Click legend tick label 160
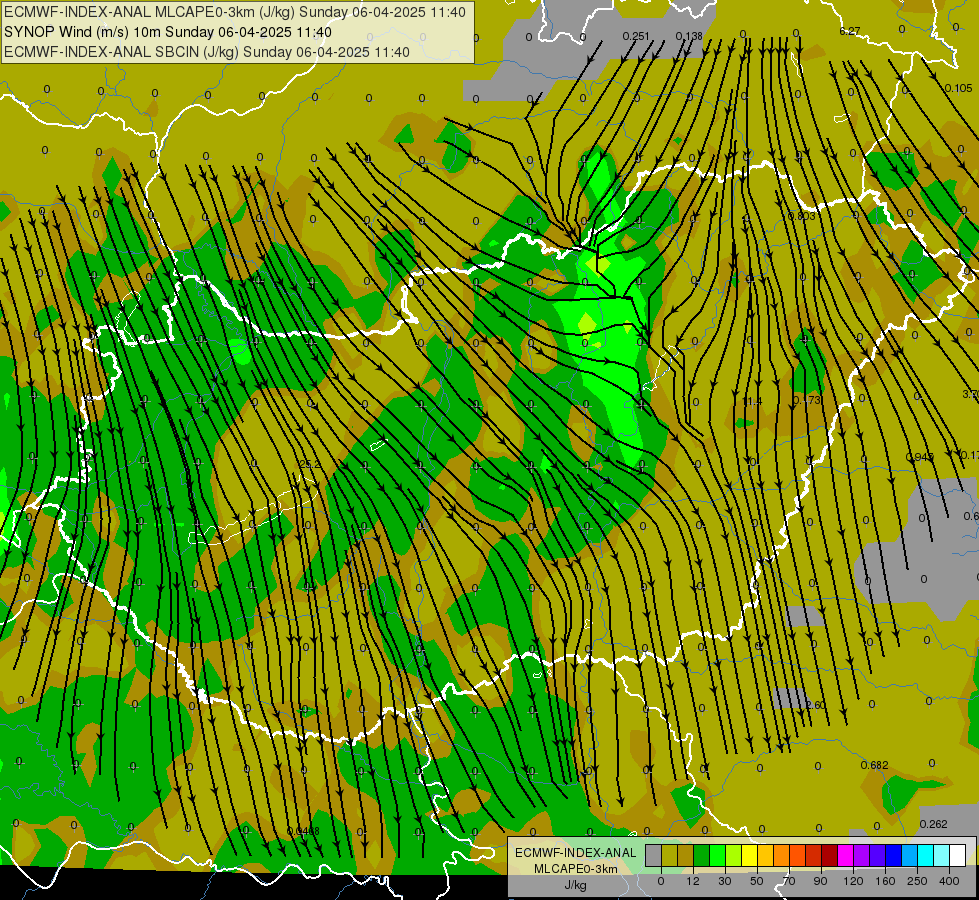 click(x=885, y=881)
